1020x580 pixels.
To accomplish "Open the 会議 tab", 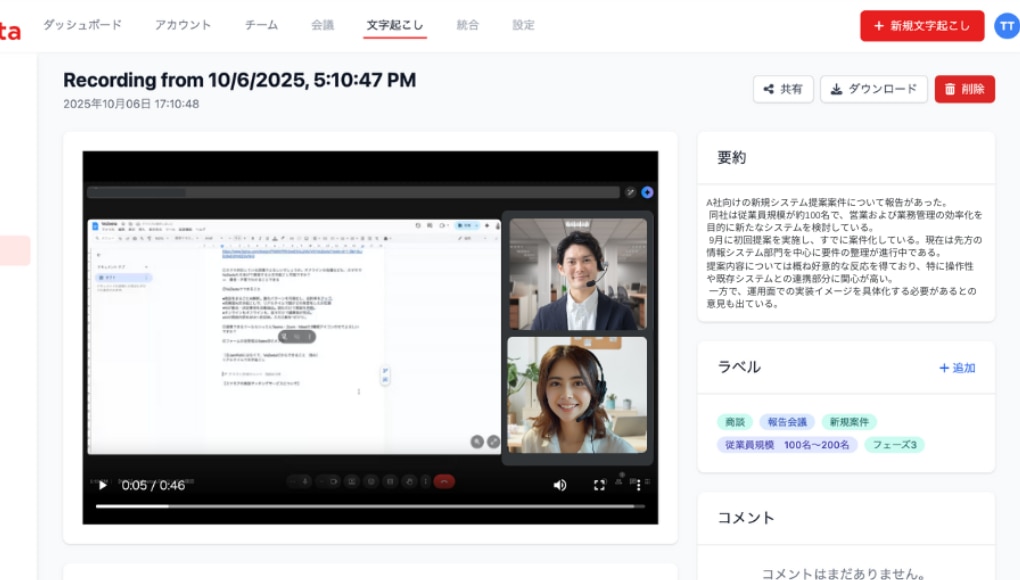I will [x=323, y=25].
